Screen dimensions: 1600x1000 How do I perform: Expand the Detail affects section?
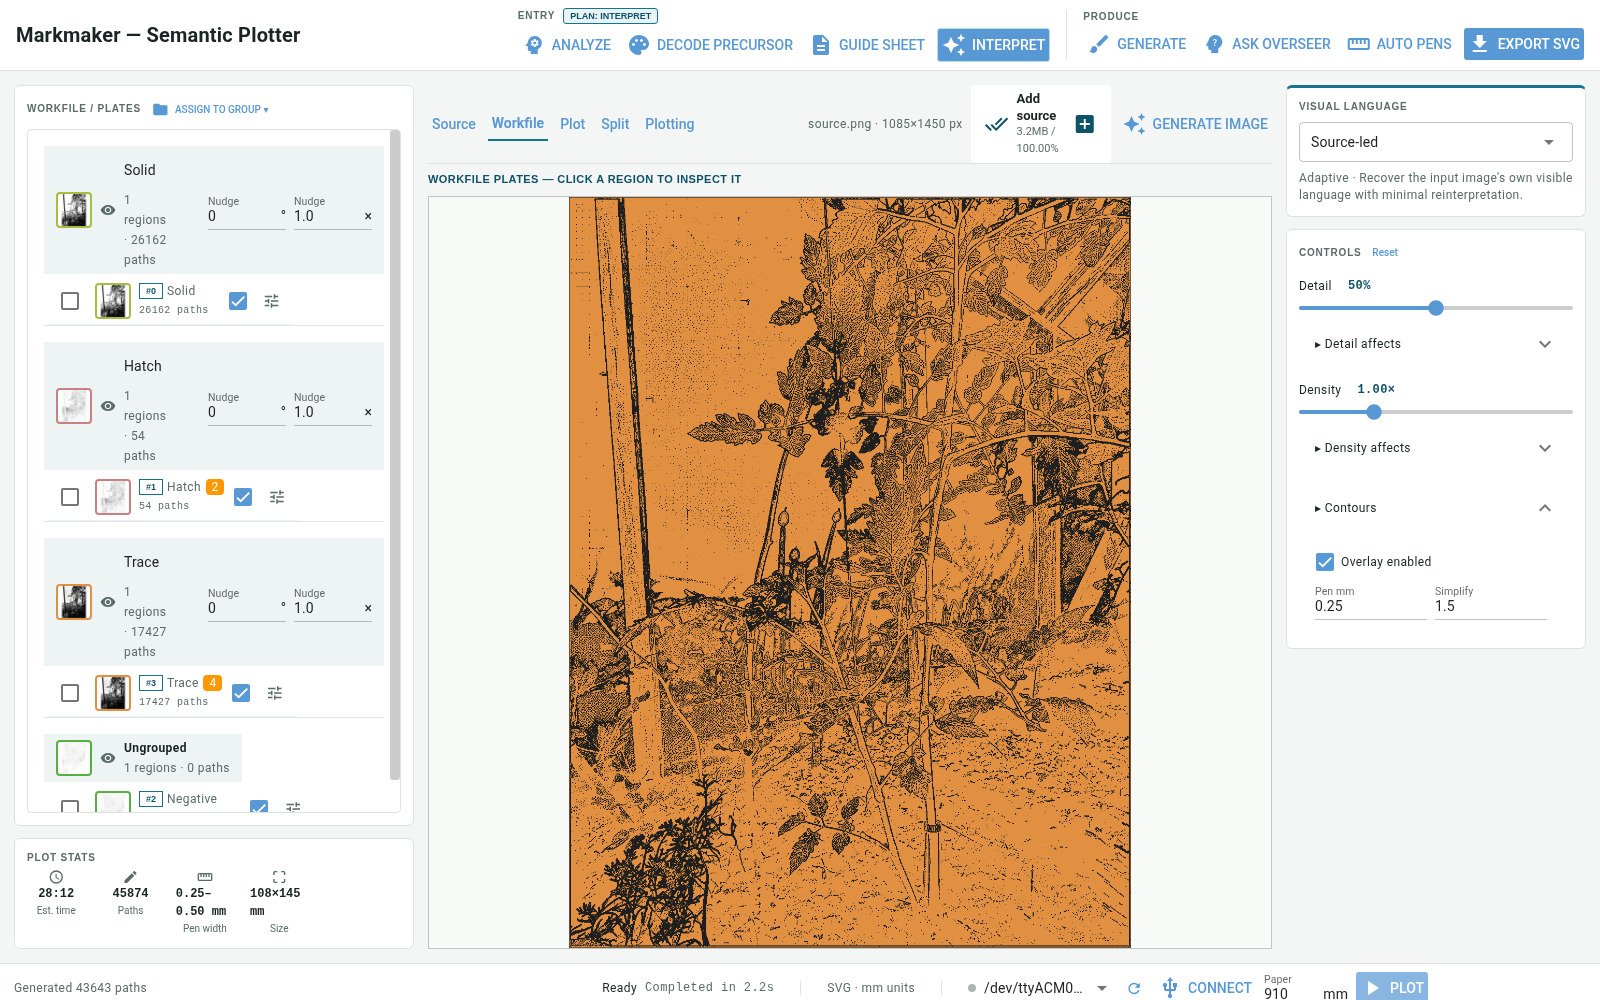(x=1435, y=344)
